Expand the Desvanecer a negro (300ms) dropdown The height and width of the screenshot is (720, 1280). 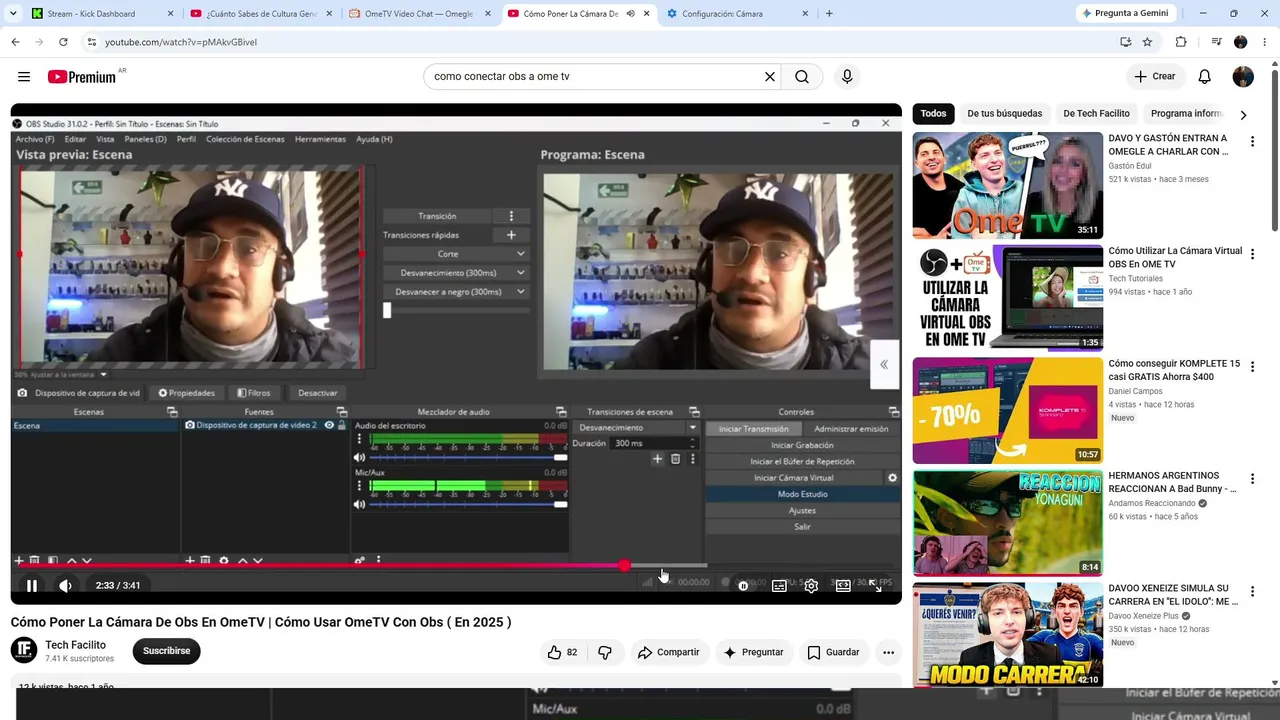click(x=455, y=292)
